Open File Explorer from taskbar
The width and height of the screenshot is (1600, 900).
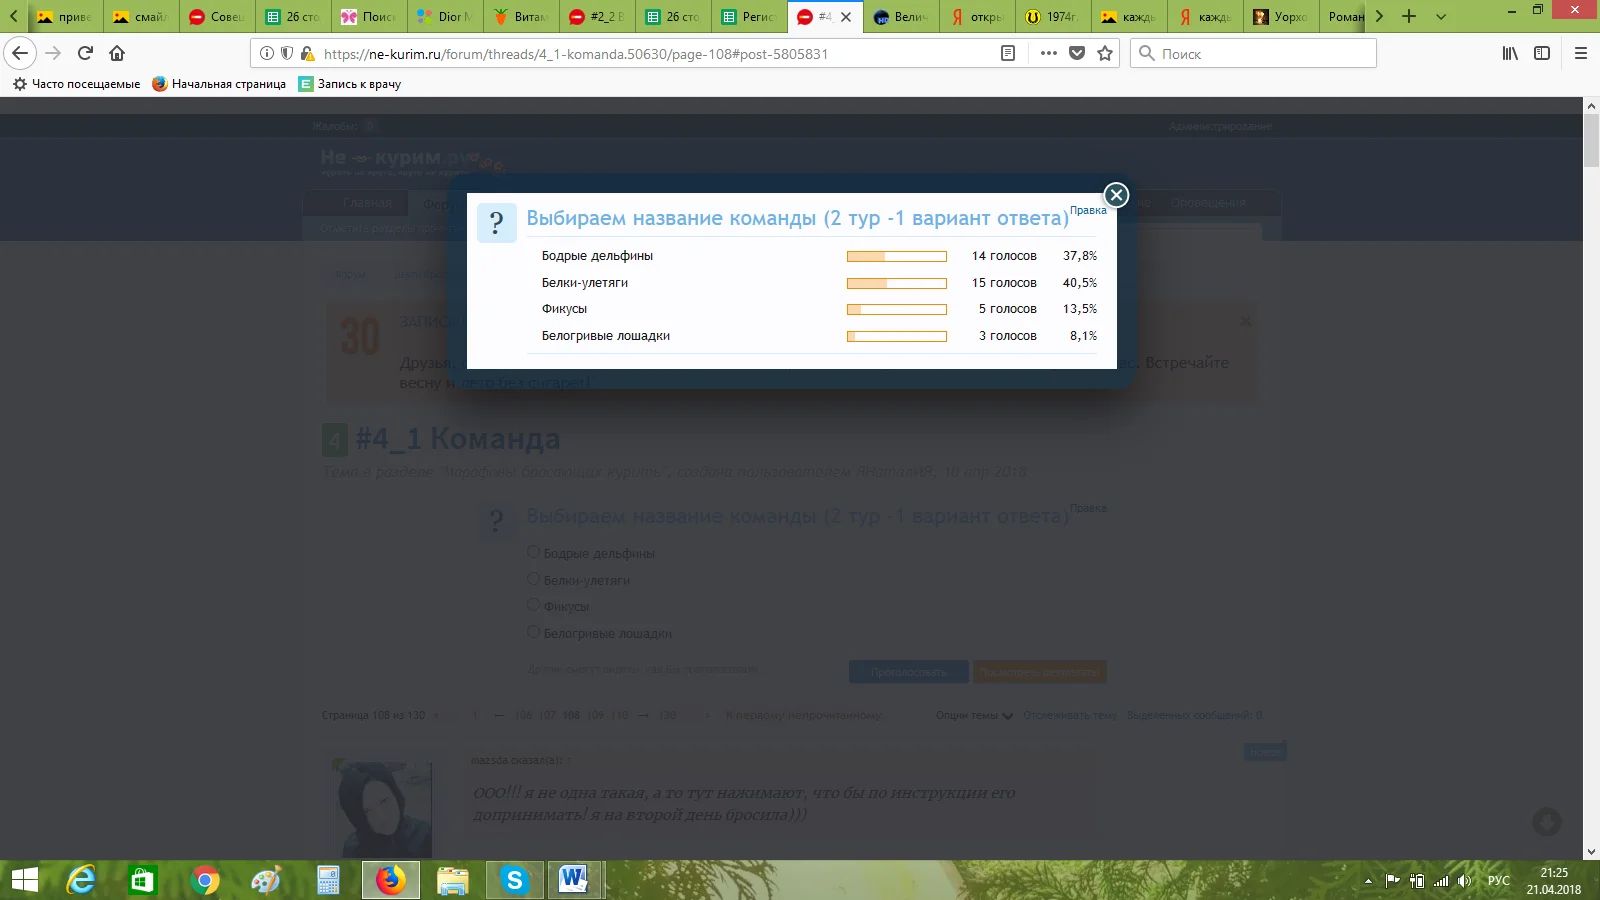[x=452, y=880]
